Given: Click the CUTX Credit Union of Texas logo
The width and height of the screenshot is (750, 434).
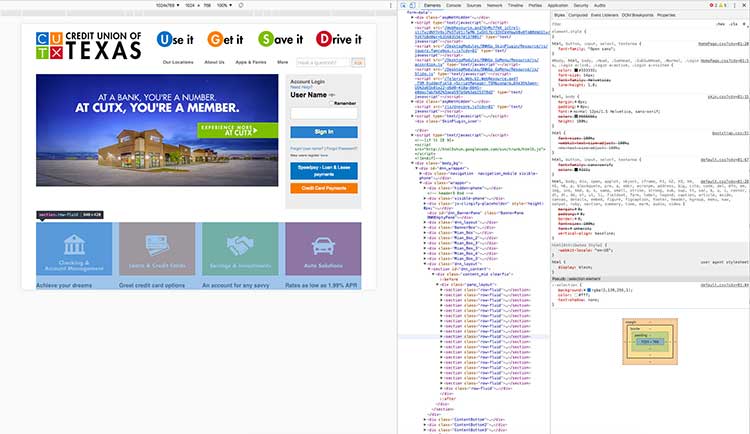Looking at the screenshot, I should point(88,45).
